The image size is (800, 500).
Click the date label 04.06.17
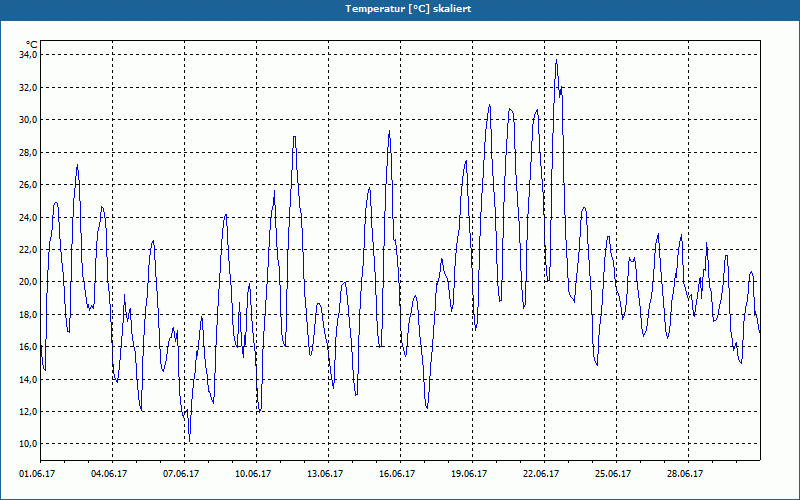coord(109,474)
